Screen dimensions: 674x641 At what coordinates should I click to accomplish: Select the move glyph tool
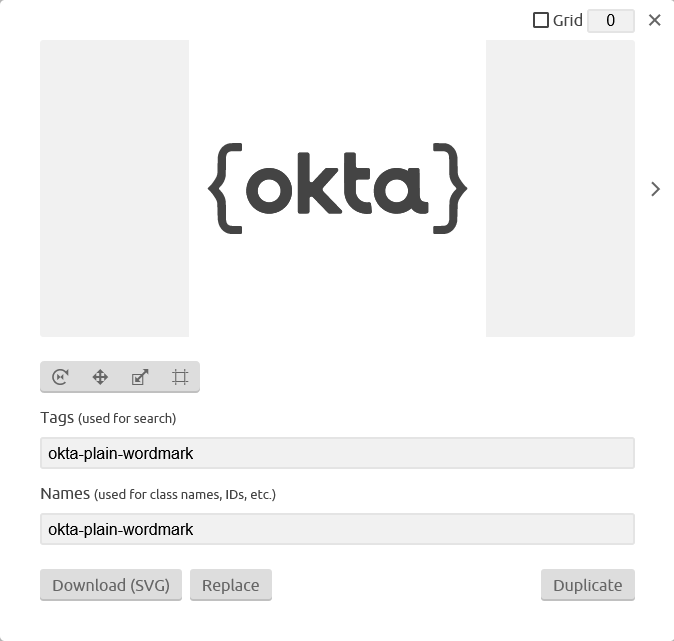tap(100, 377)
